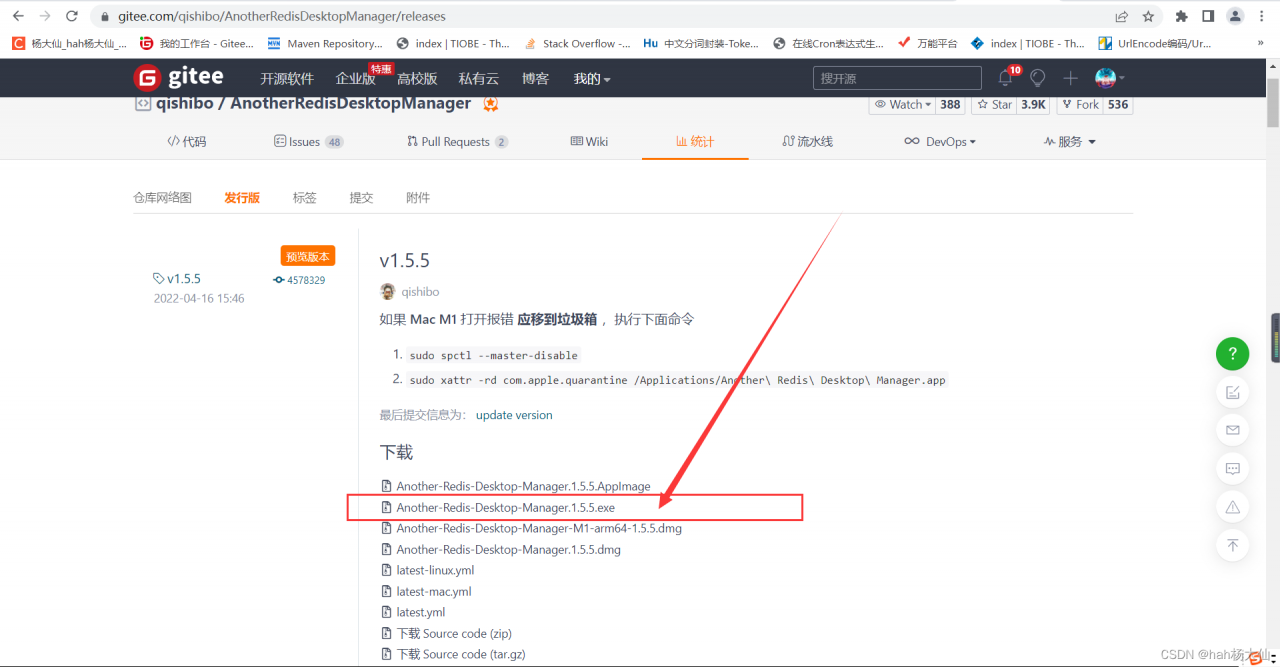Download Source code (zip)
The image size is (1280, 667).
click(x=454, y=633)
